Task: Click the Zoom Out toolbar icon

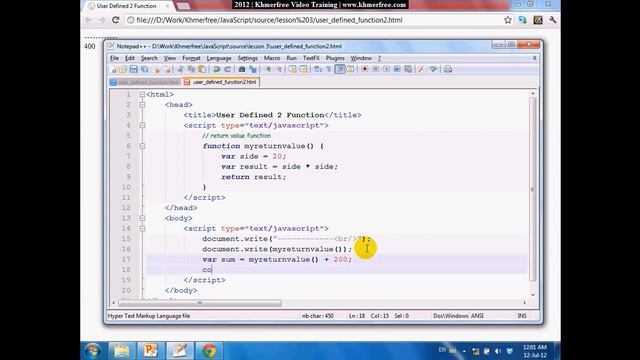Action: [279, 69]
